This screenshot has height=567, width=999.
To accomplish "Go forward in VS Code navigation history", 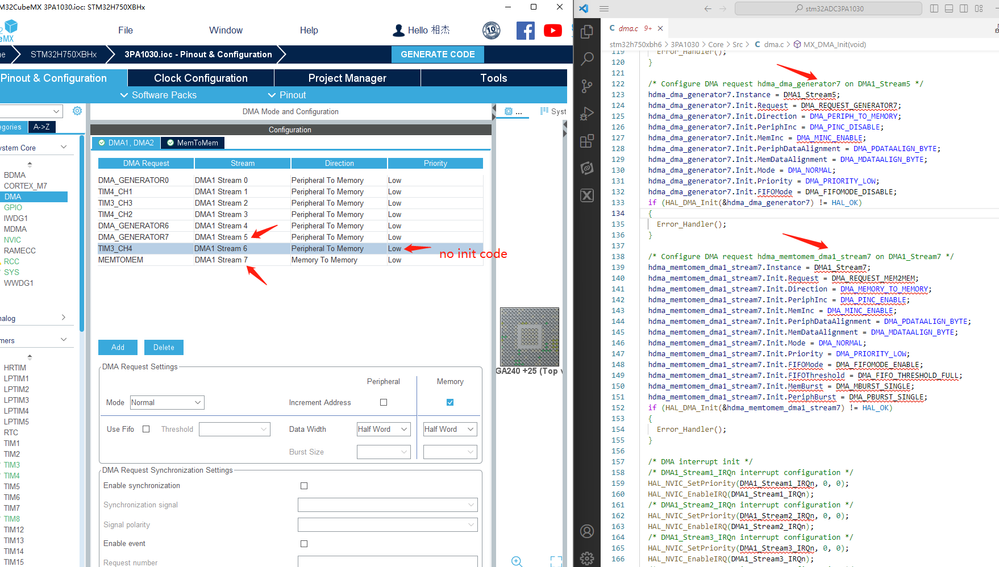I will 723,8.
